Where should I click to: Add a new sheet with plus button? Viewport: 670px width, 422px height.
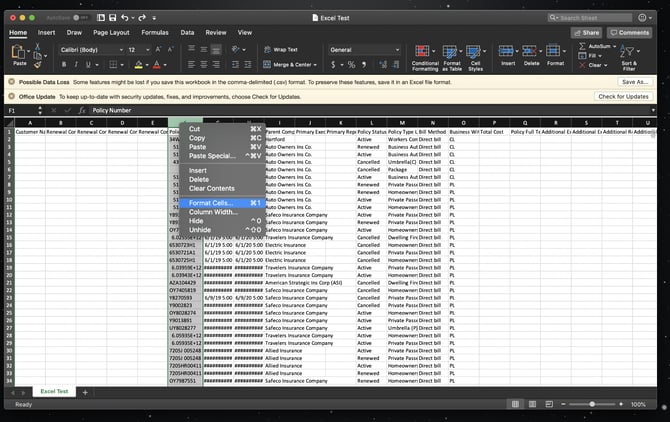85,392
